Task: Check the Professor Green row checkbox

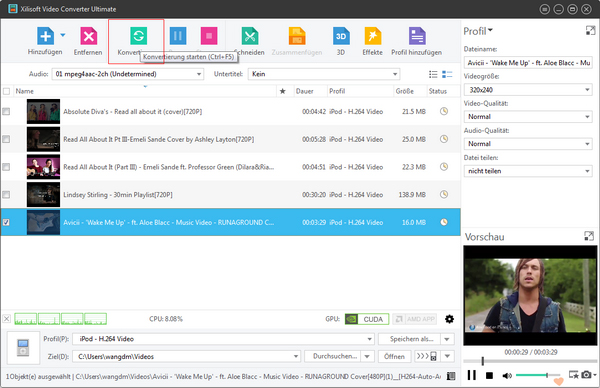Action: point(6,167)
